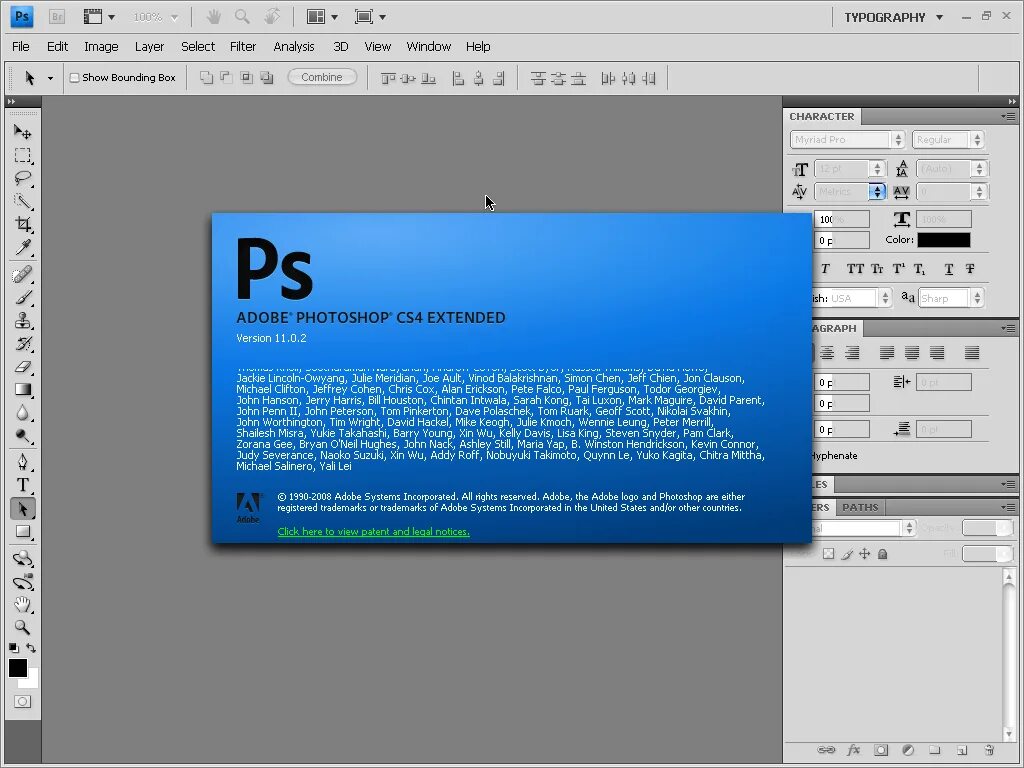
Task: Select the Crop tool
Action: pyautogui.click(x=23, y=224)
